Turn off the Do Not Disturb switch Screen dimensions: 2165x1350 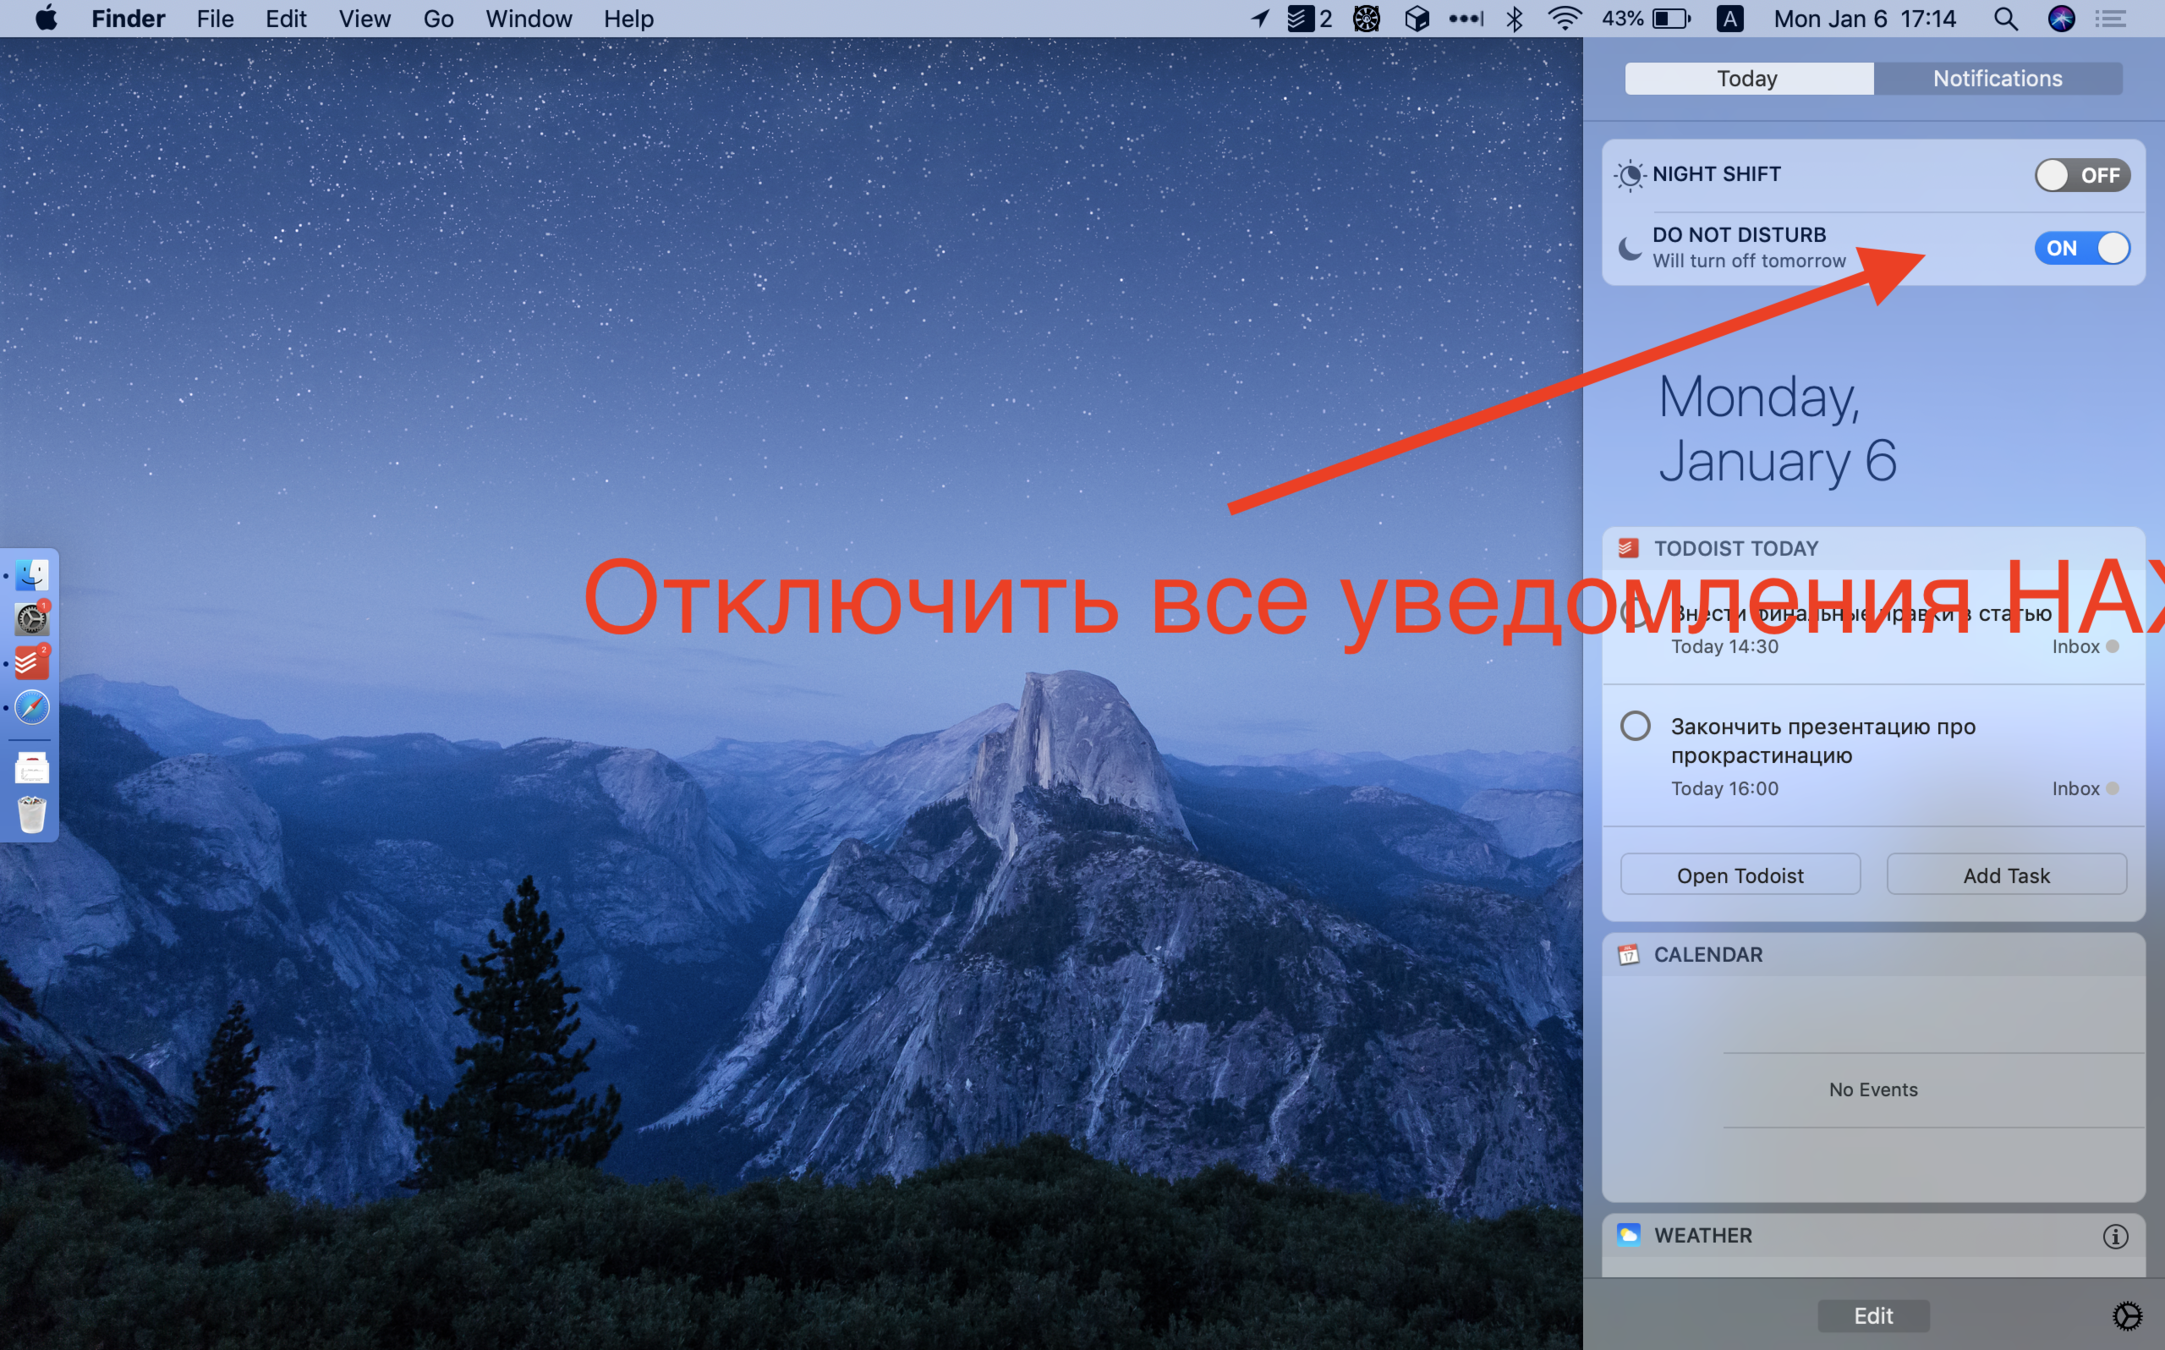[x=2081, y=248]
